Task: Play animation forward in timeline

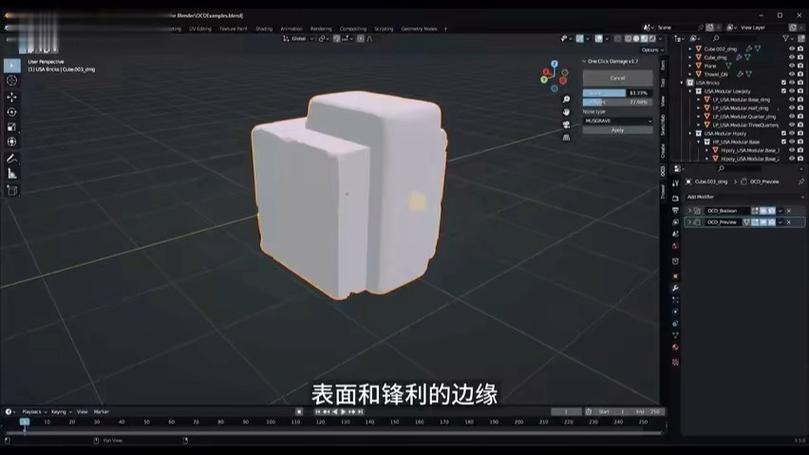Action: coord(344,412)
